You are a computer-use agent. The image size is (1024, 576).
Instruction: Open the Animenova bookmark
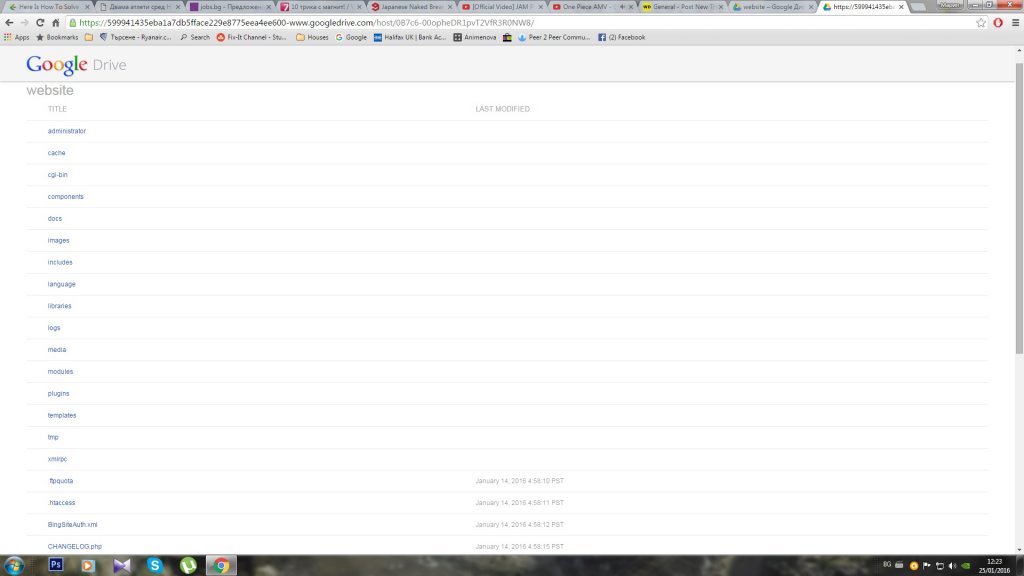(x=475, y=37)
